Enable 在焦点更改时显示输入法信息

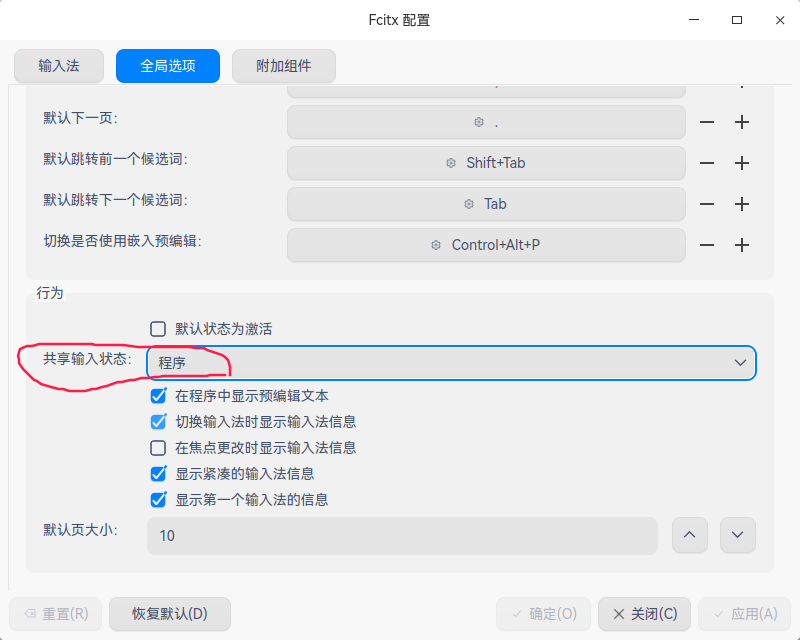tap(158, 448)
